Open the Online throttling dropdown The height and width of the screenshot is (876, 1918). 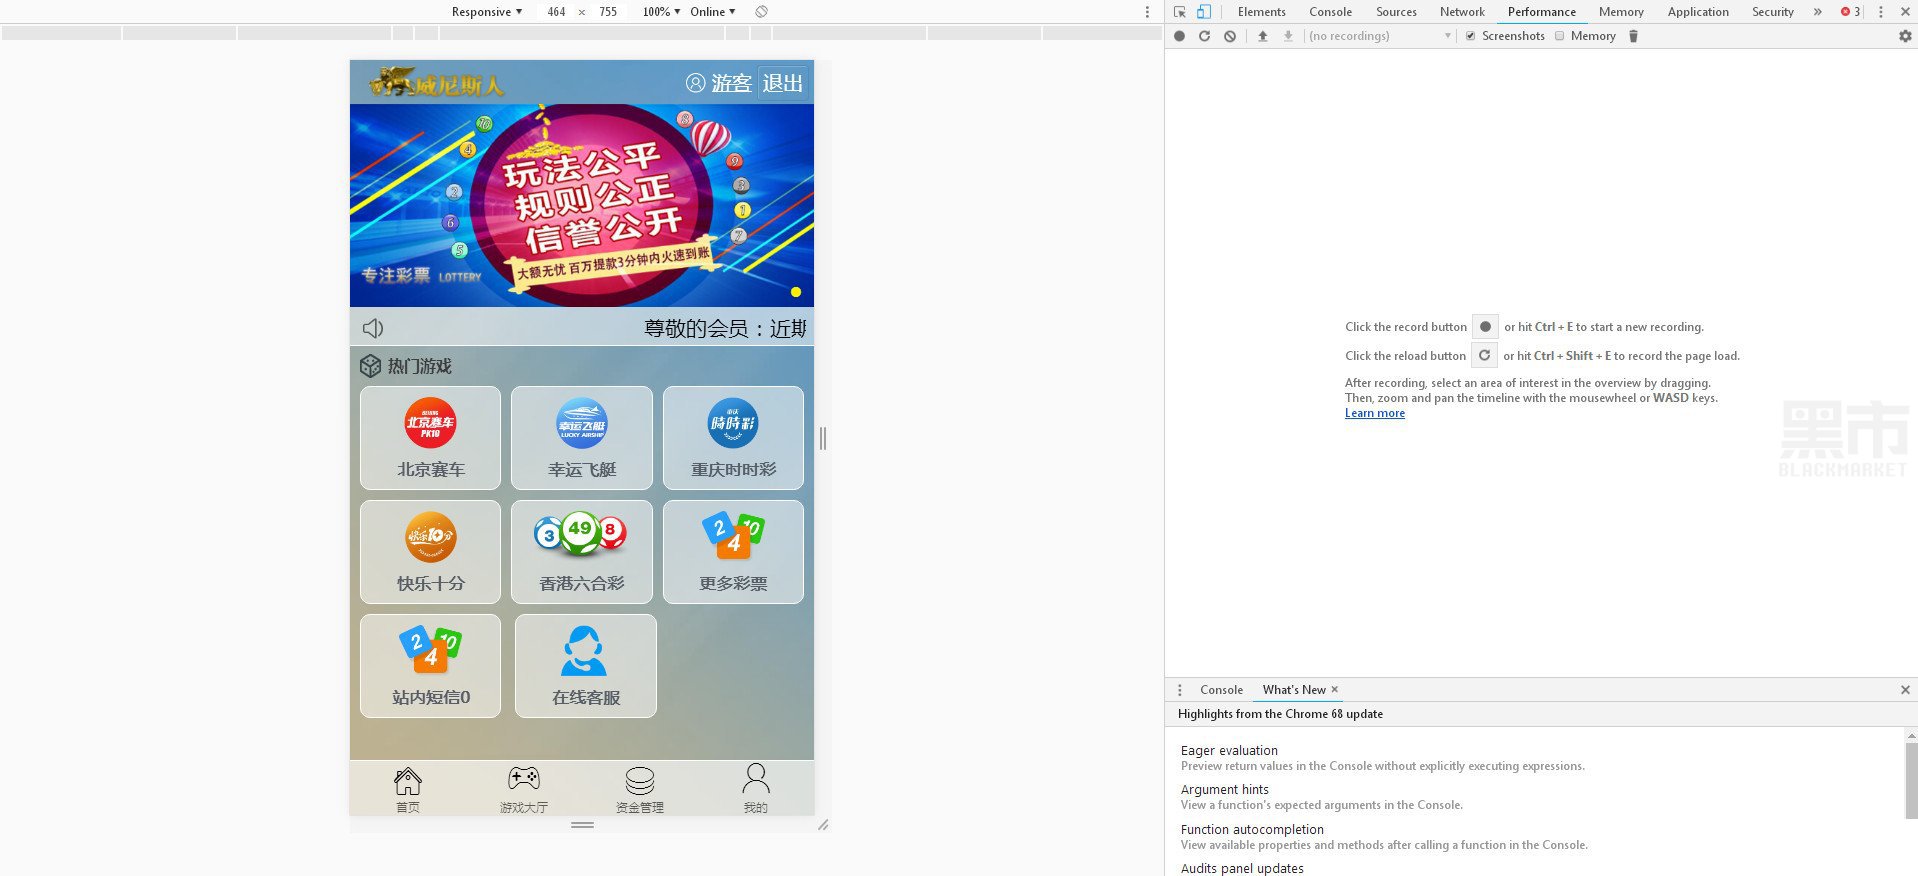coord(713,12)
